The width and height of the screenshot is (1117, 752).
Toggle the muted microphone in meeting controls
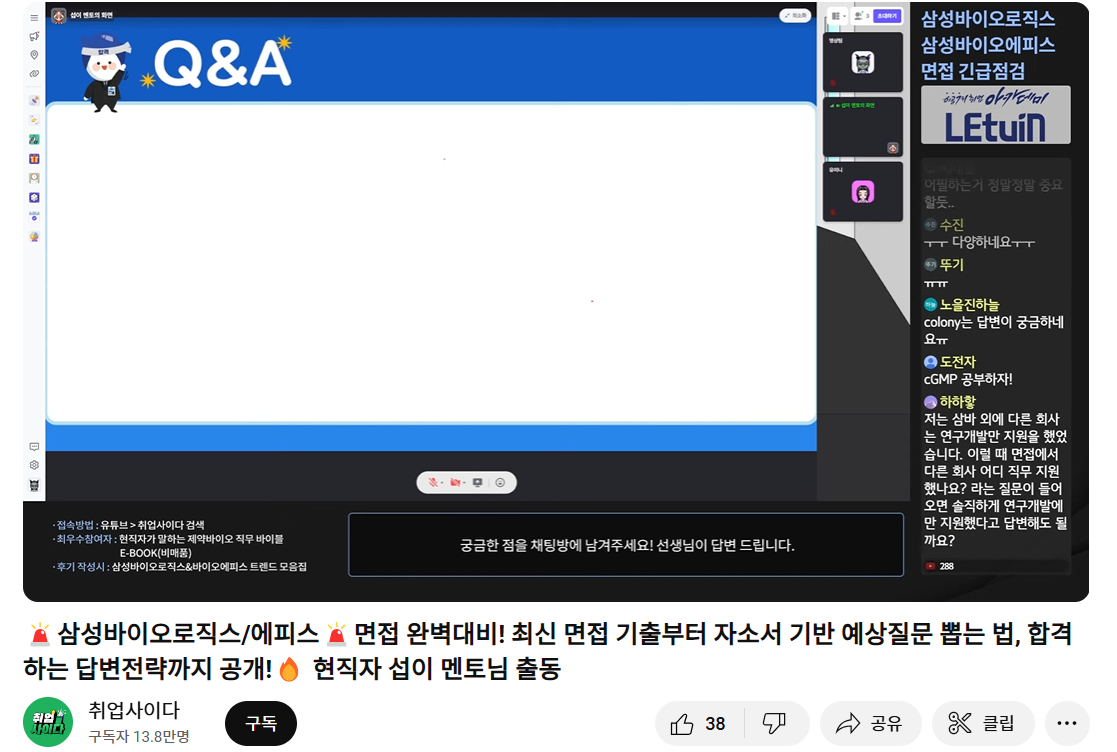[434, 483]
